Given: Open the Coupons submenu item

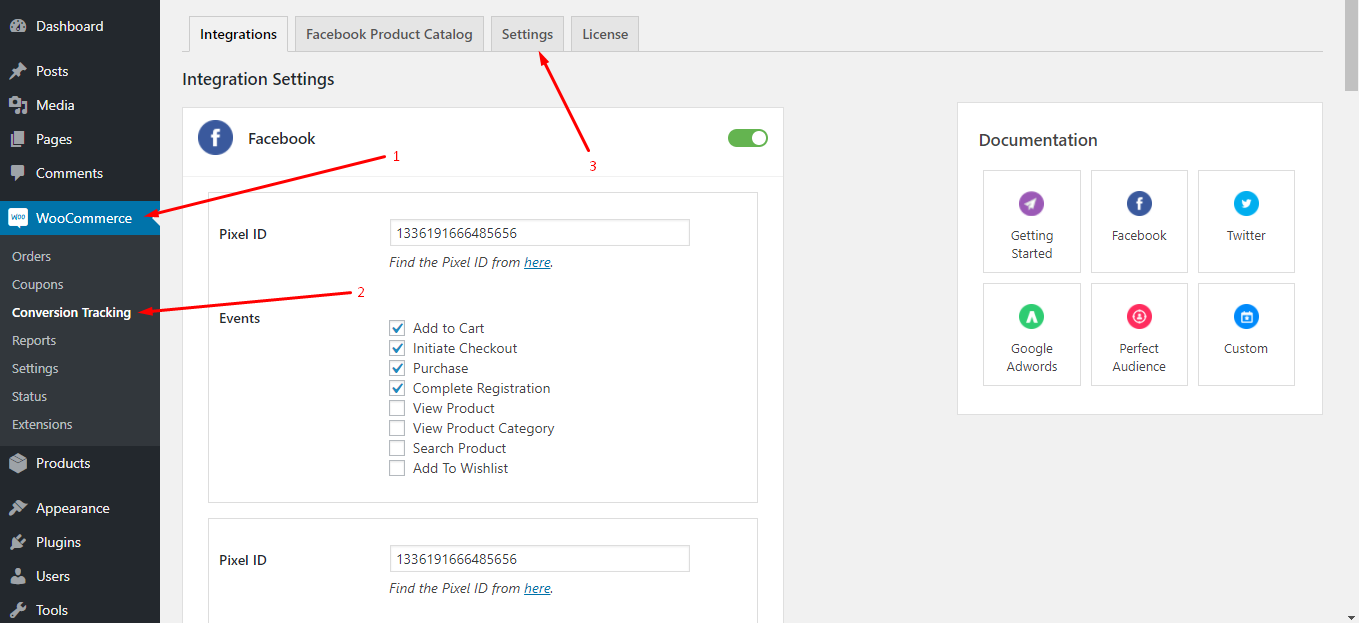Looking at the screenshot, I should coord(37,284).
